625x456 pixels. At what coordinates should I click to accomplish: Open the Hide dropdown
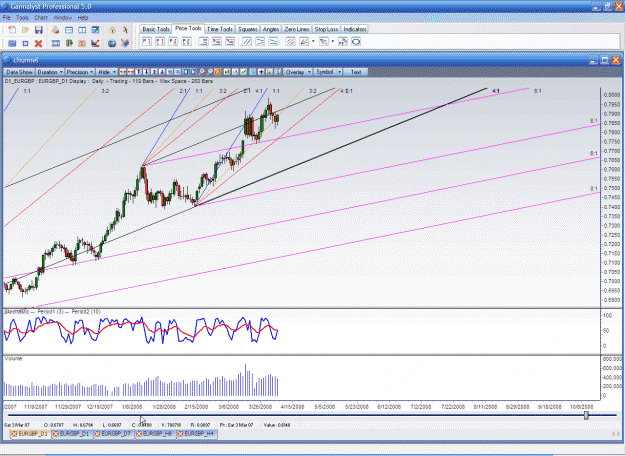pyautogui.click(x=107, y=72)
